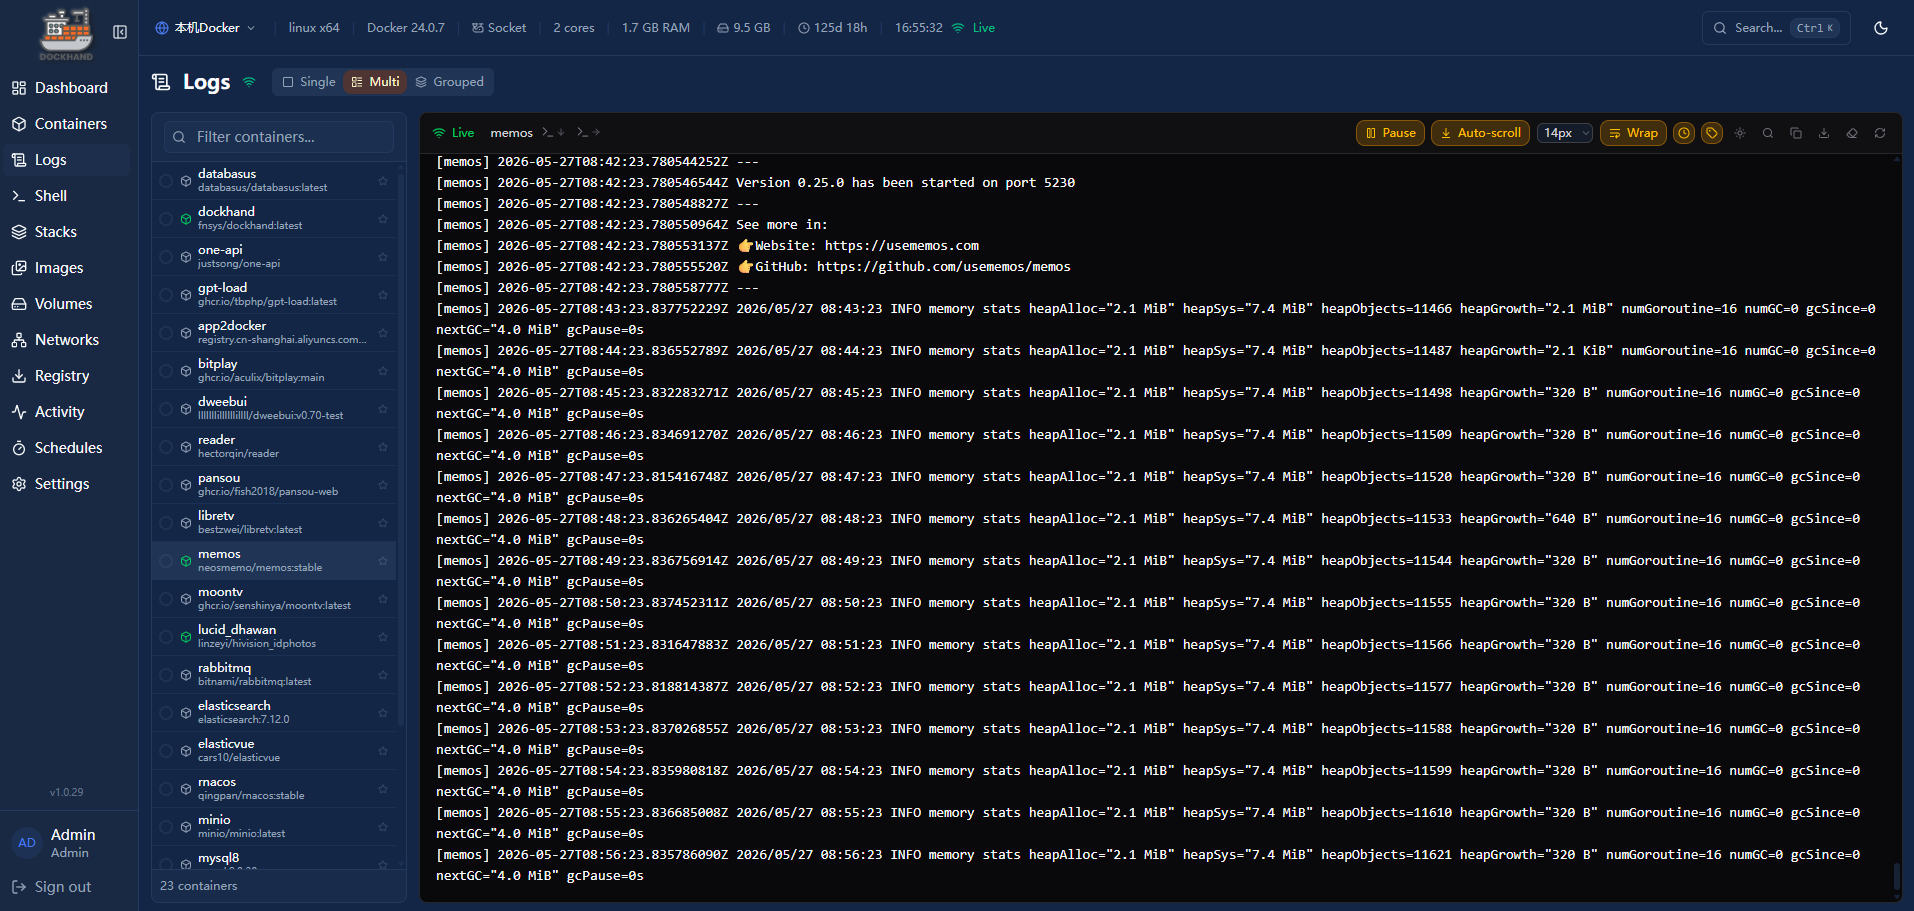Focus the Filter containers input
The width and height of the screenshot is (1914, 911).
(x=279, y=137)
